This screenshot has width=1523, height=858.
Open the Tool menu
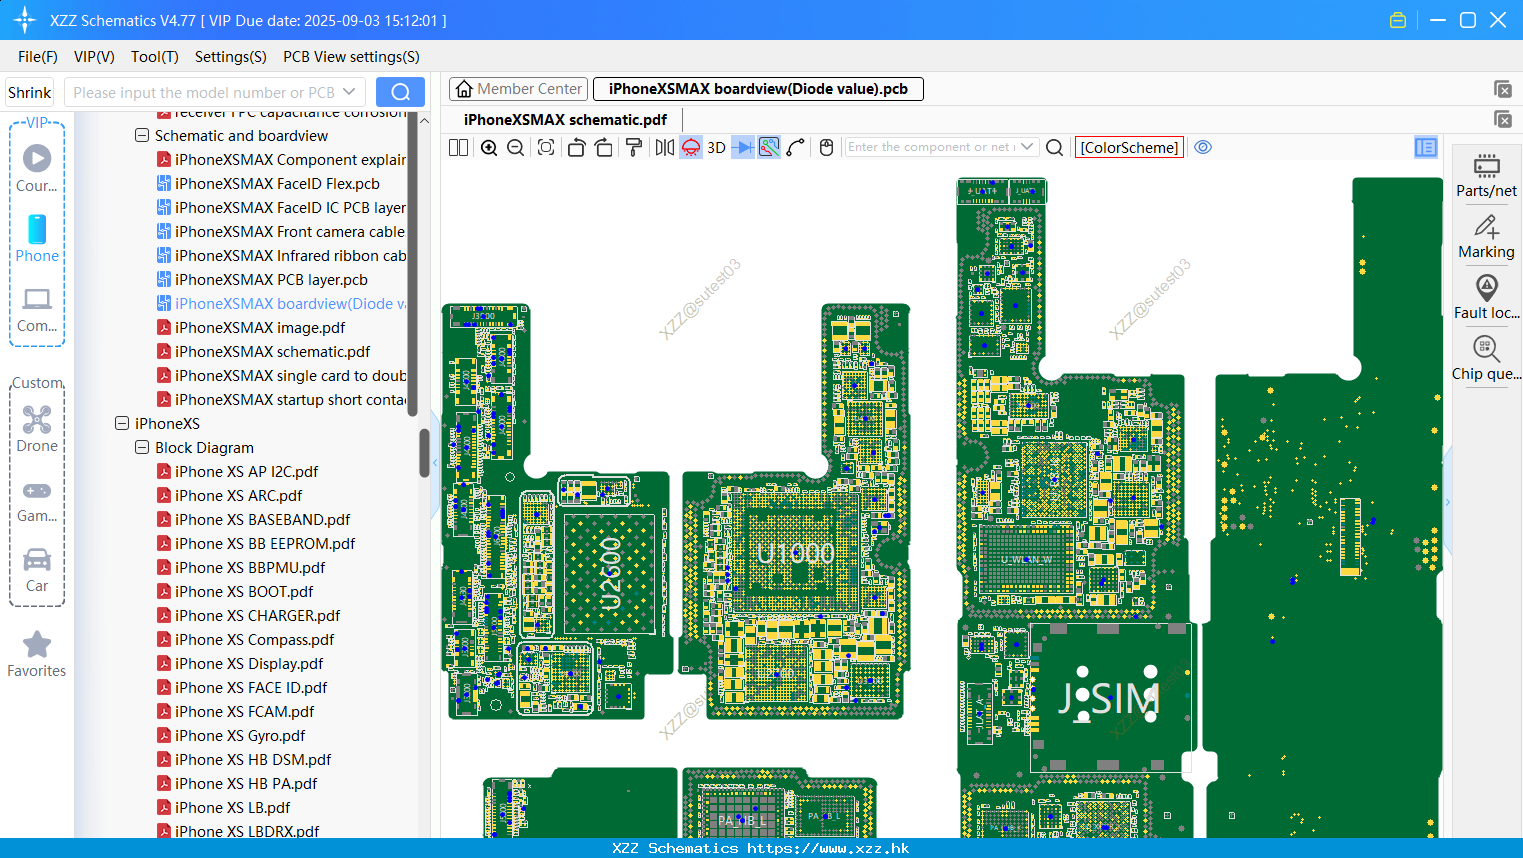(155, 57)
